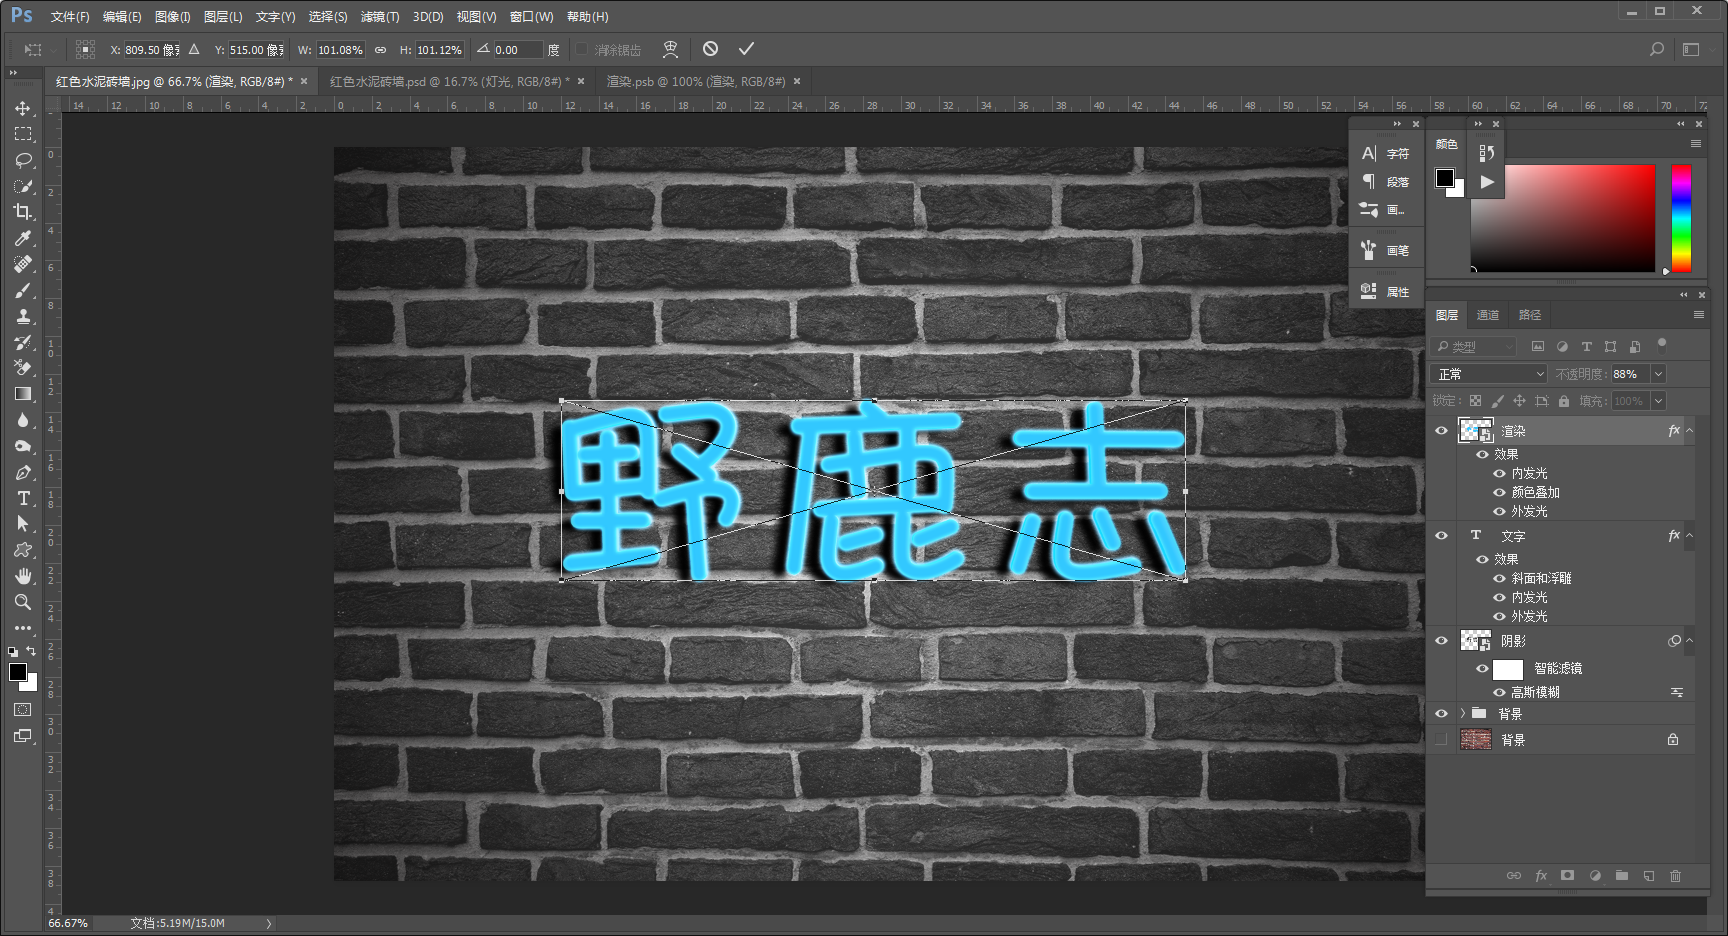This screenshot has height=936, width=1728.
Task: Open blend mode dropdown 正常
Action: (1490, 374)
